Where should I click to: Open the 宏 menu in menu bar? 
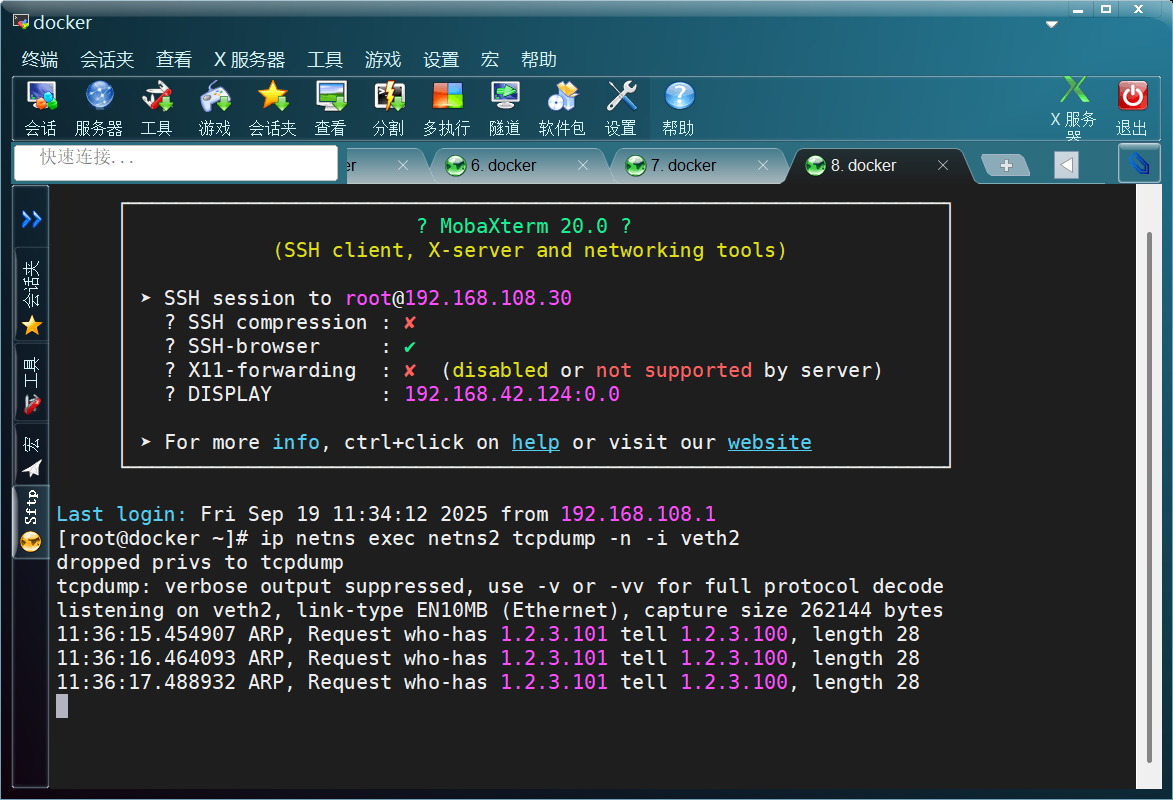pos(490,59)
